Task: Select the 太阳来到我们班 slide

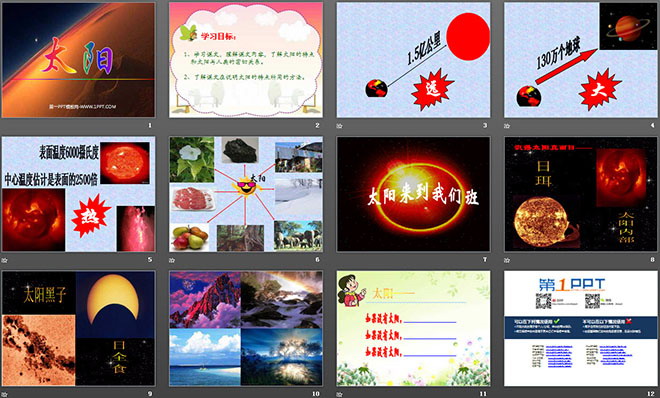Action: pos(413,194)
